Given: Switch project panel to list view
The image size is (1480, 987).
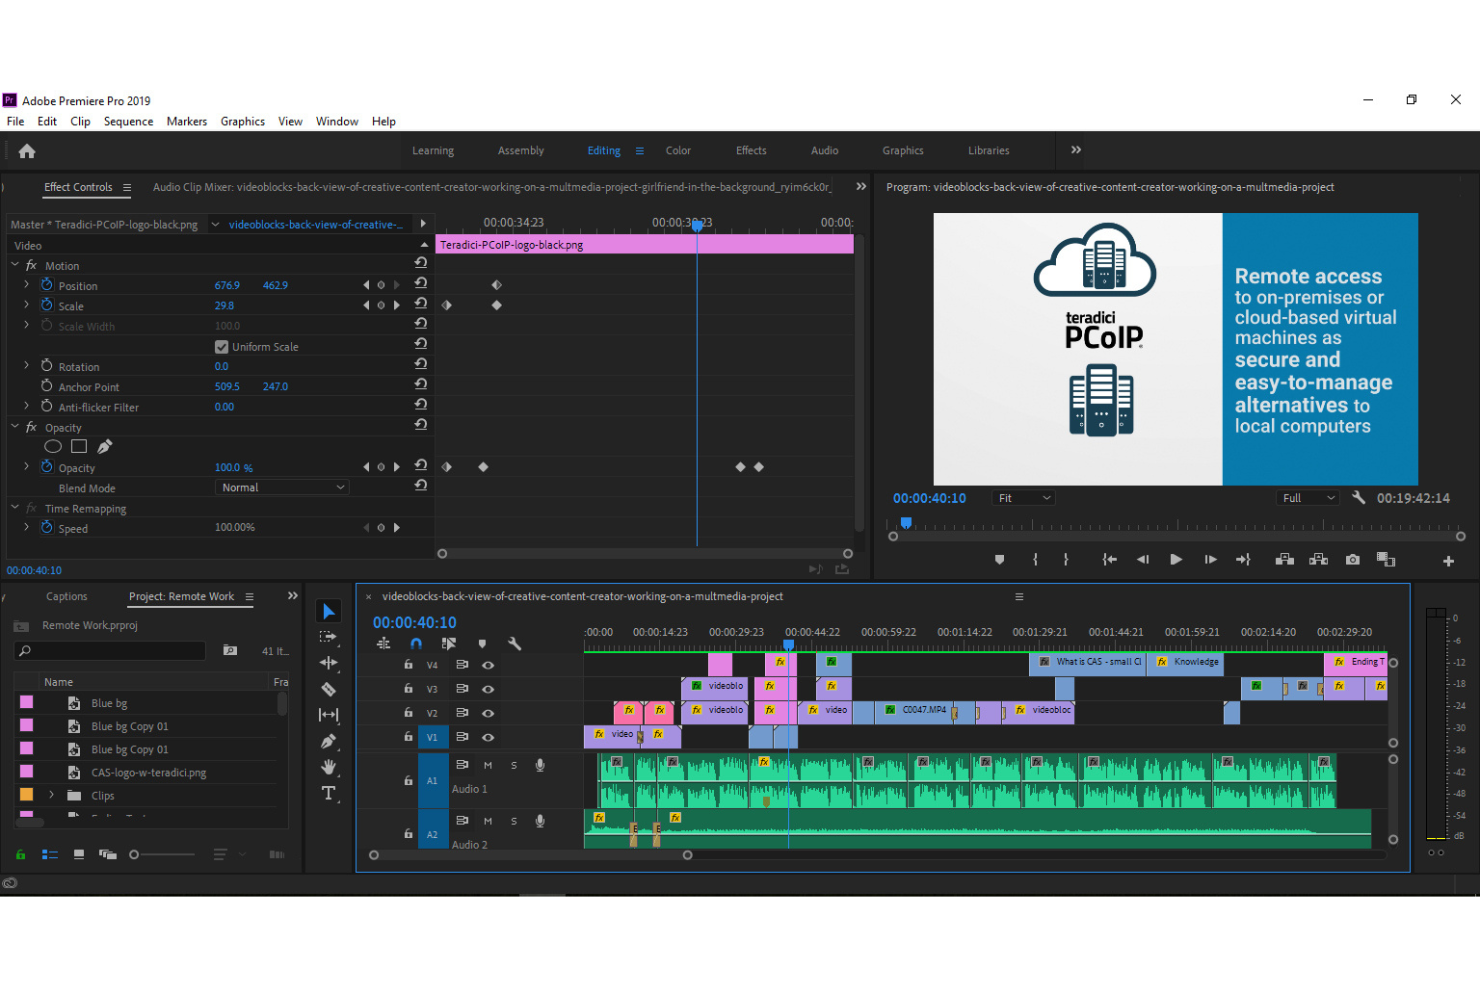Looking at the screenshot, I should pos(50,854).
